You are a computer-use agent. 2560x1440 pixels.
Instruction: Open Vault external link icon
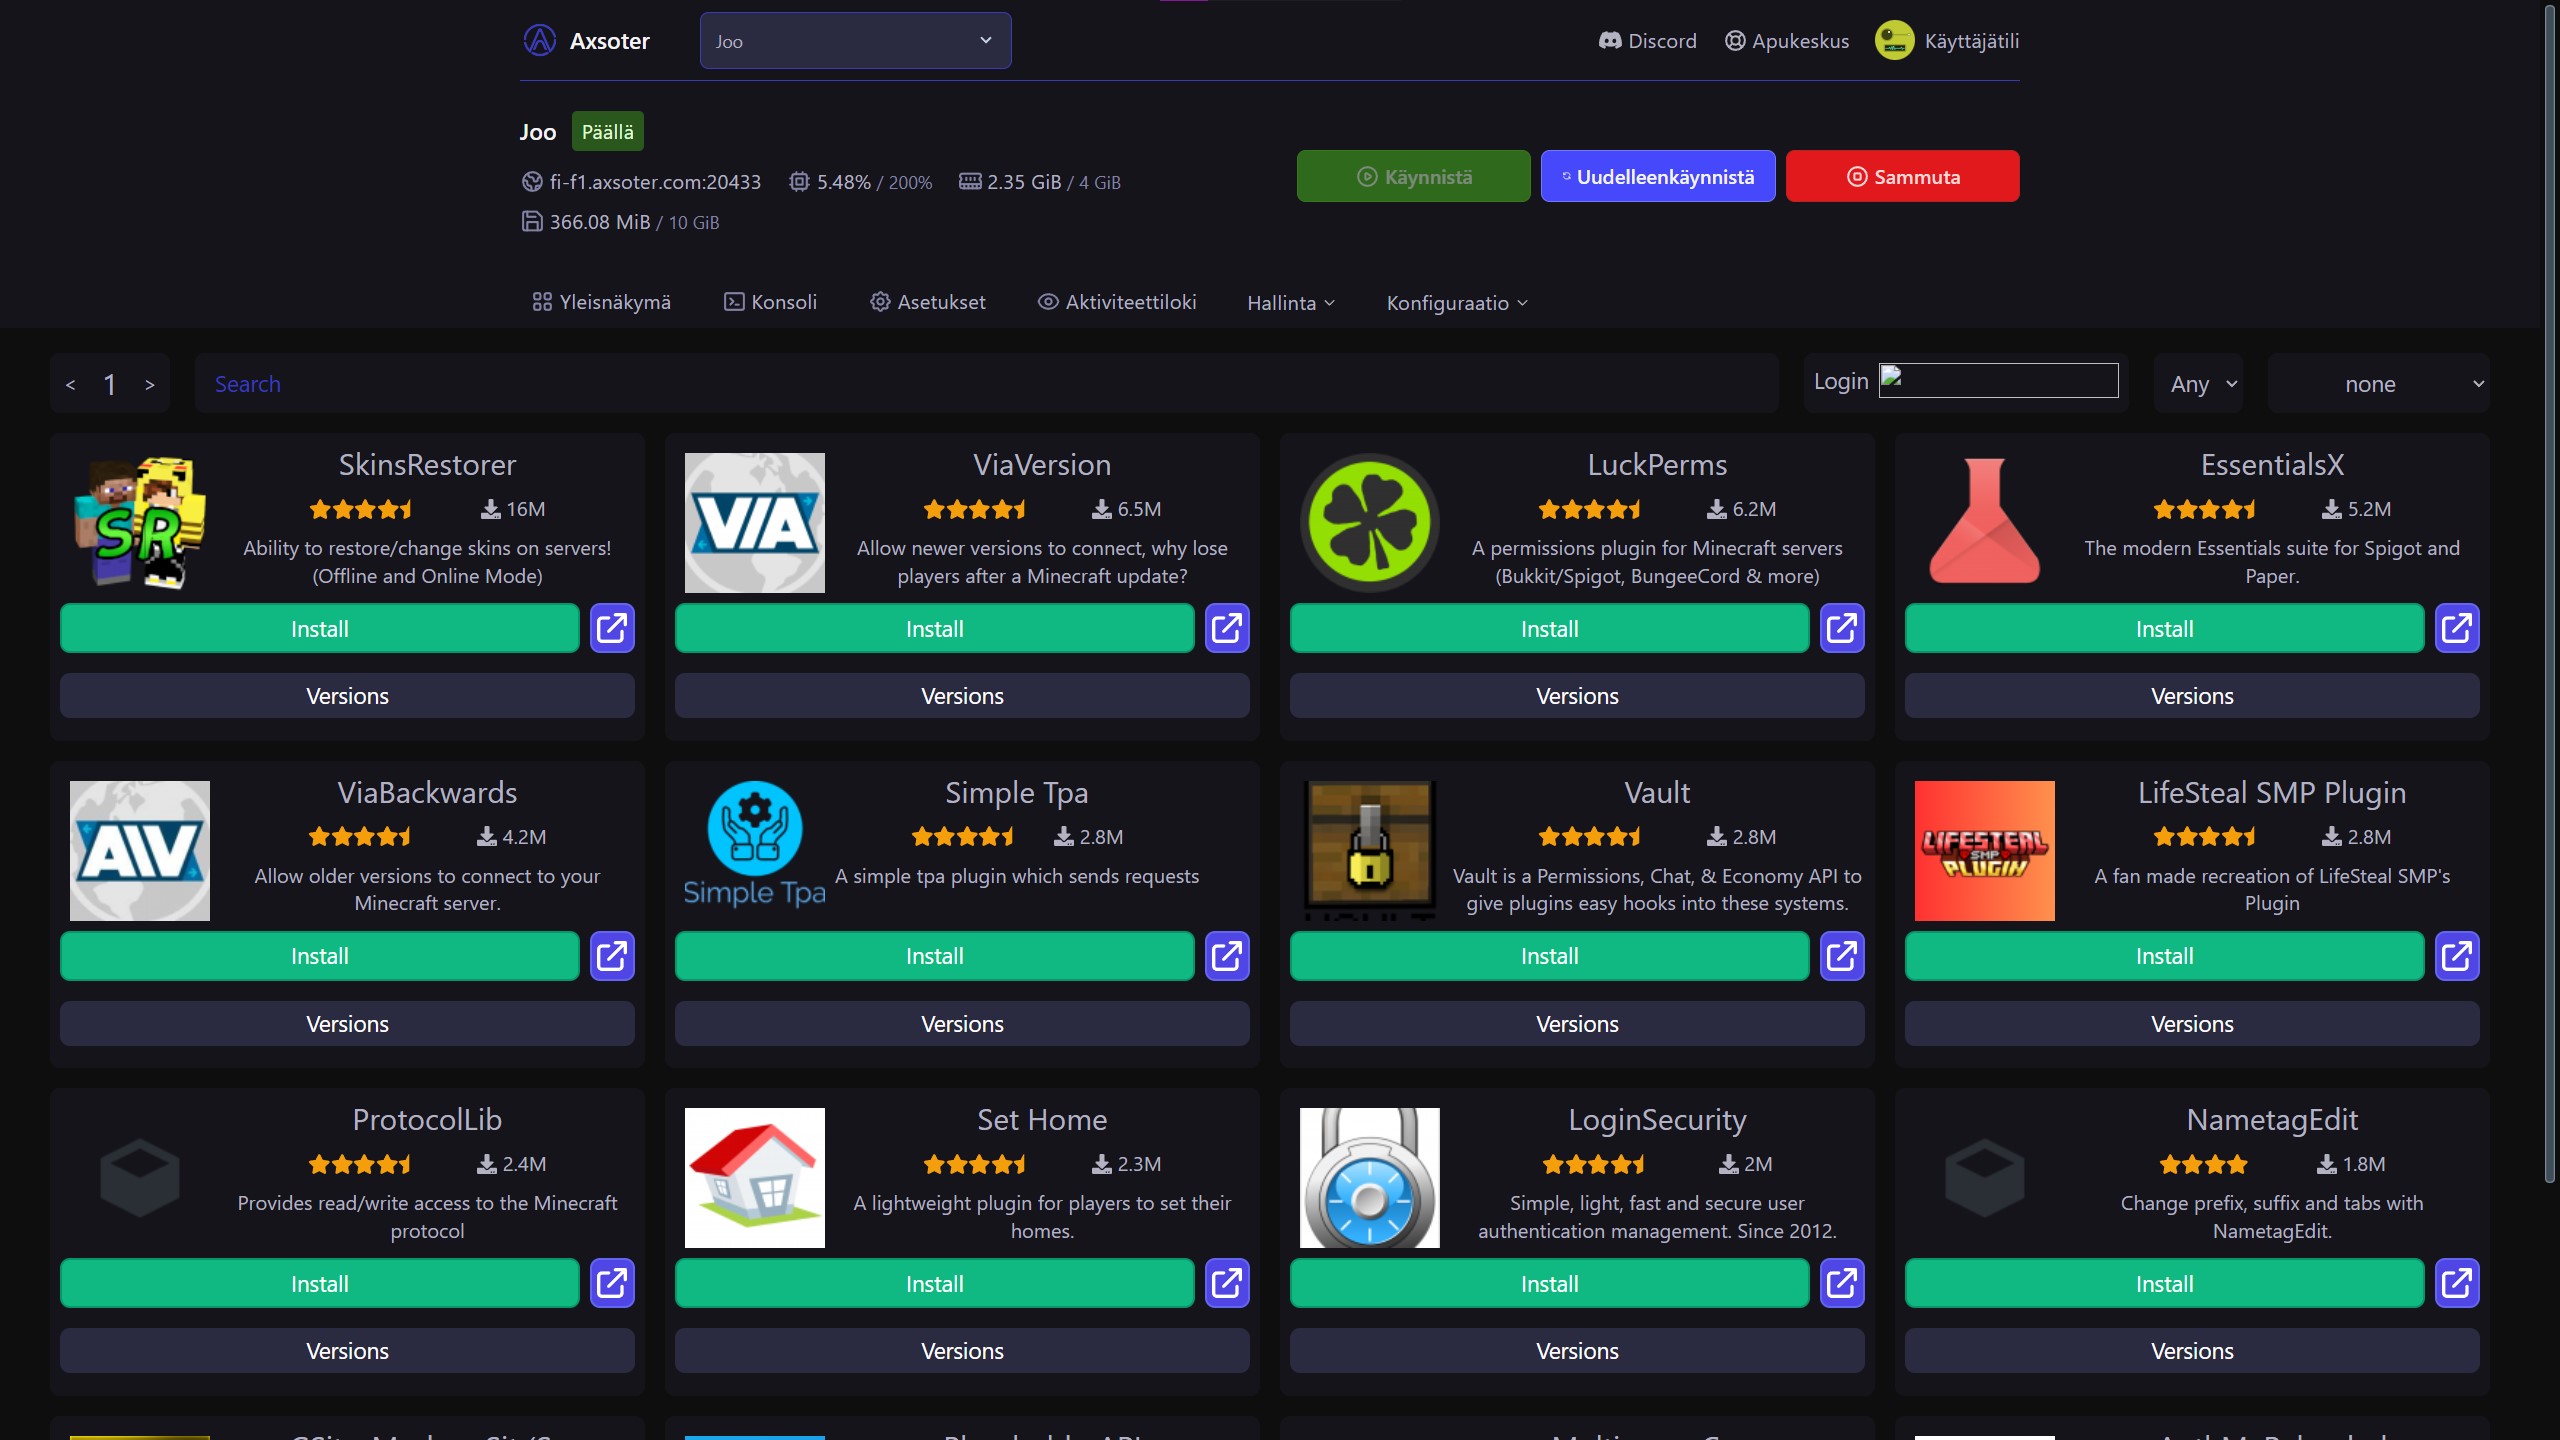click(1842, 956)
